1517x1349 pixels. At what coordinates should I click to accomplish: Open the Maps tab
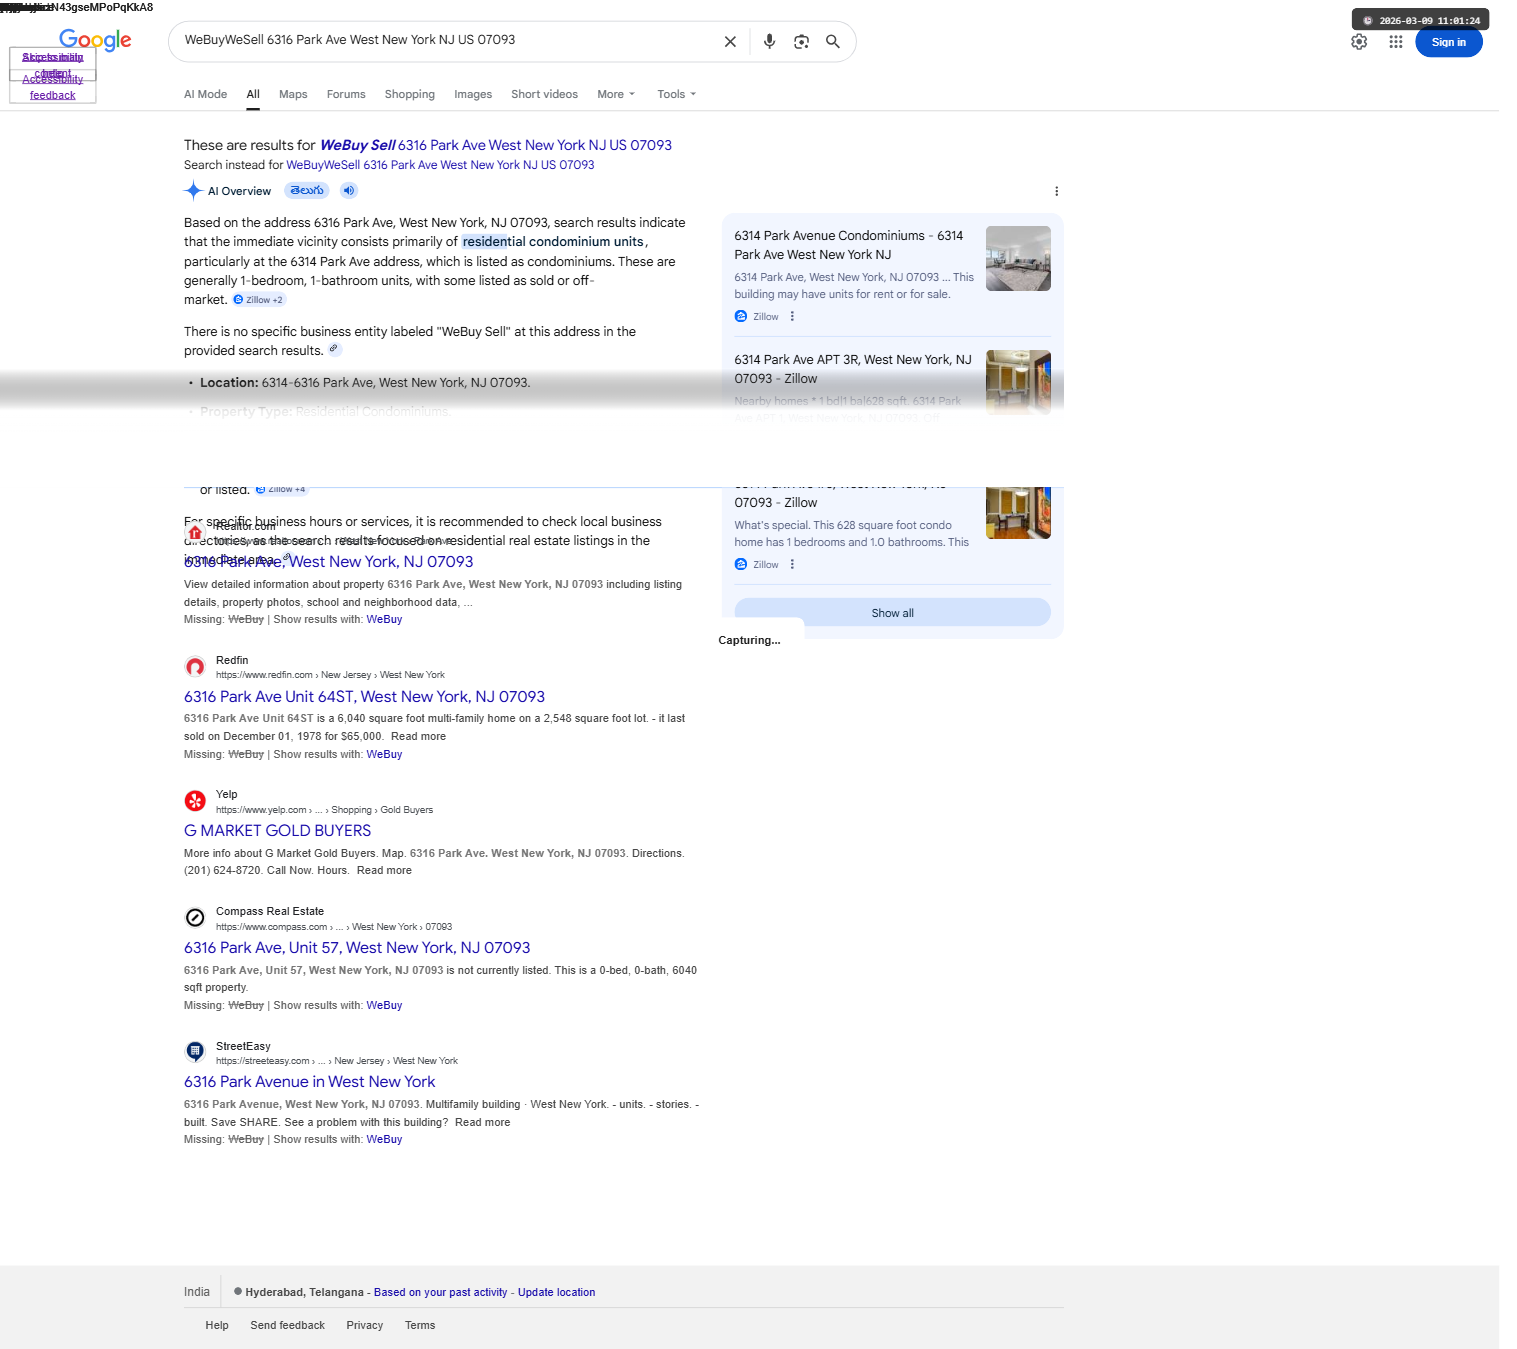coord(293,94)
